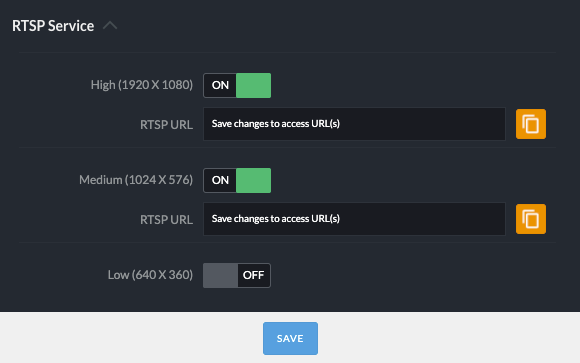
Task: Enable the Low (640 X 360) stream
Action: 237,275
